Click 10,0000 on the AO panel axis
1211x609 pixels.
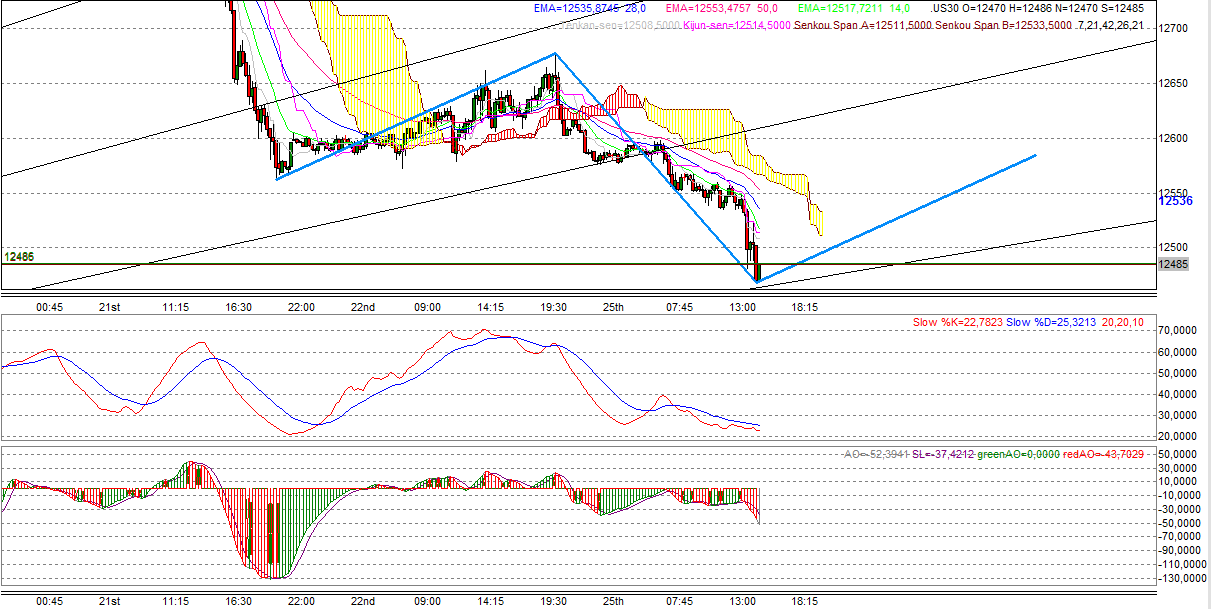tap(1178, 481)
